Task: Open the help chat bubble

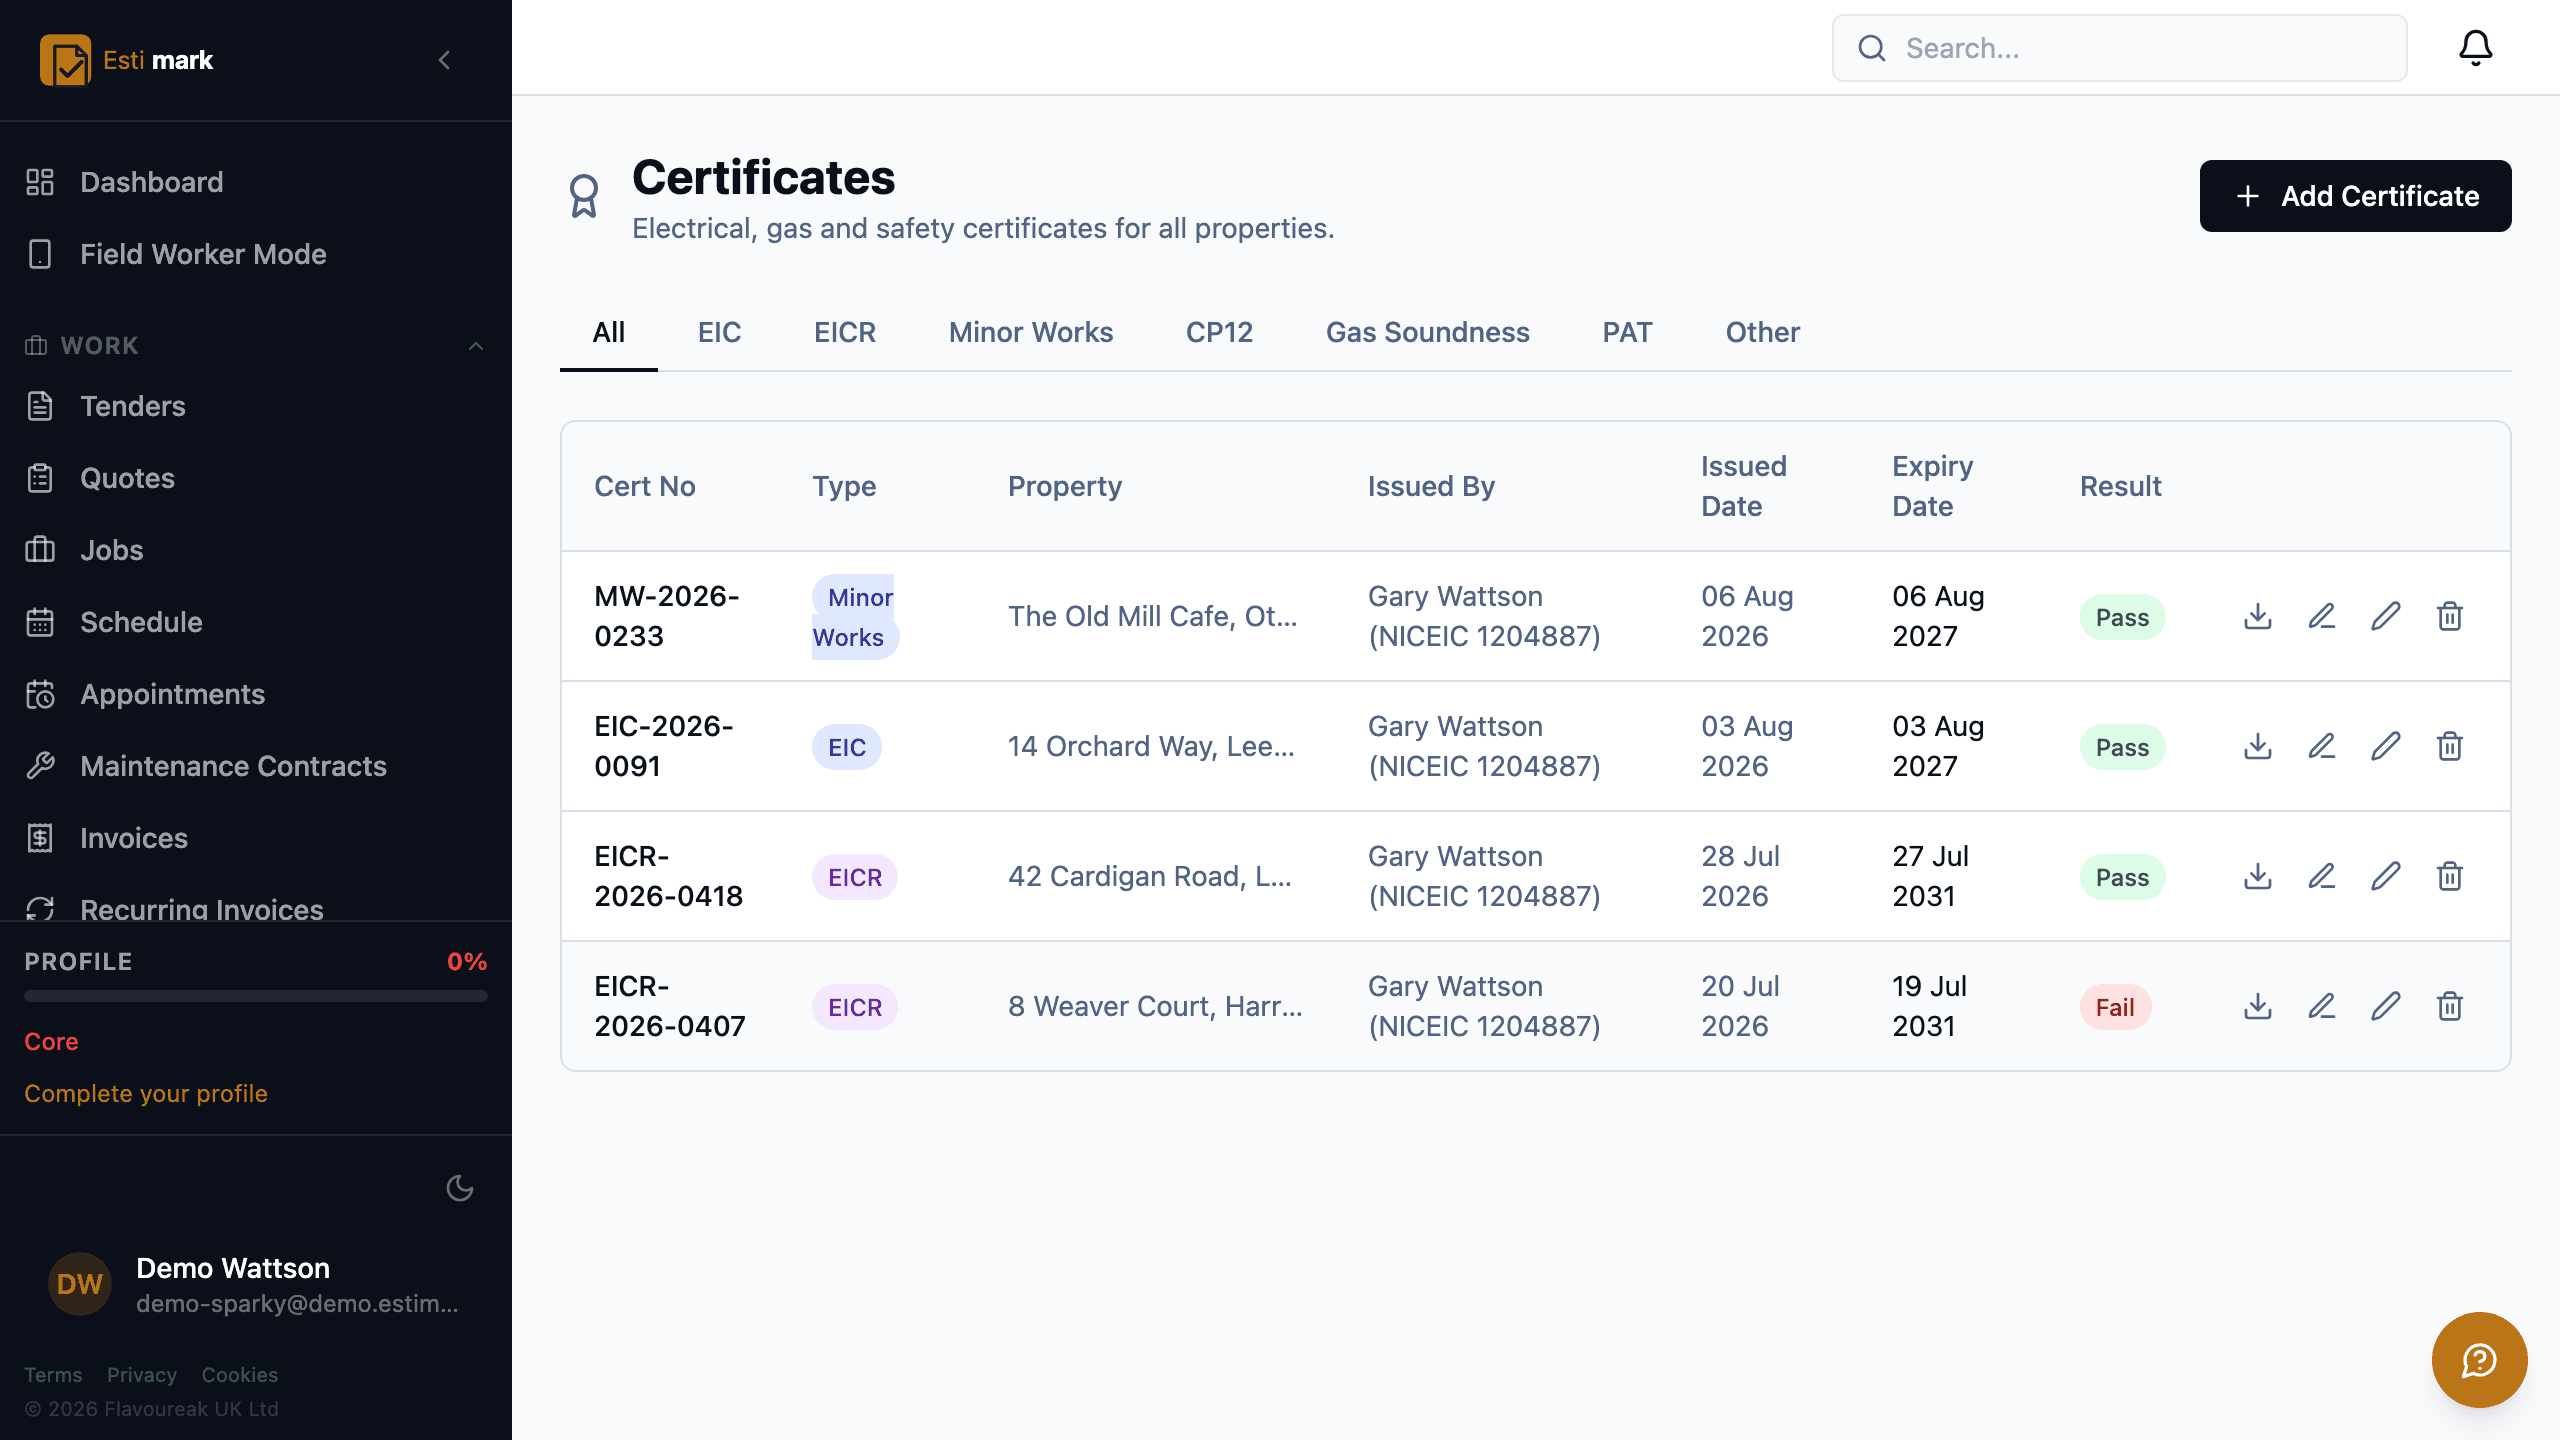Action: point(2480,1360)
